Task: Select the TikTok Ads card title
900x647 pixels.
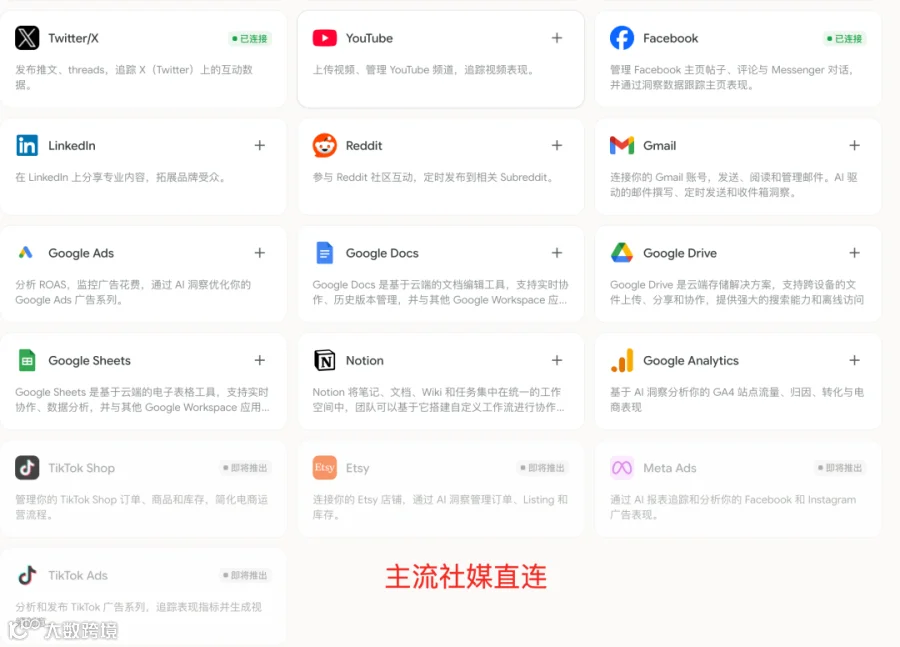Action: [x=78, y=575]
